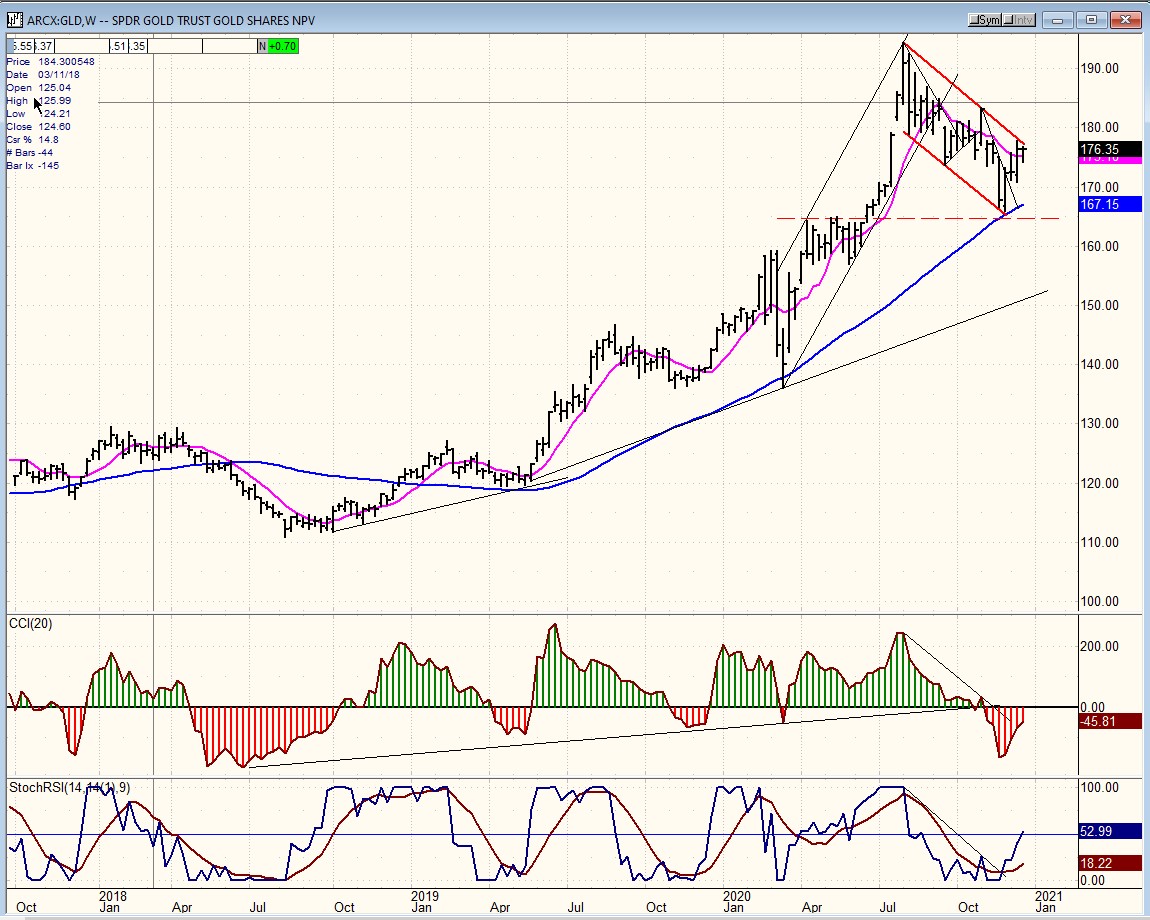Screen dimensions: 1150x920
Task: Click the 52.99 StochRSI value label
Action: pyautogui.click(x=1110, y=831)
